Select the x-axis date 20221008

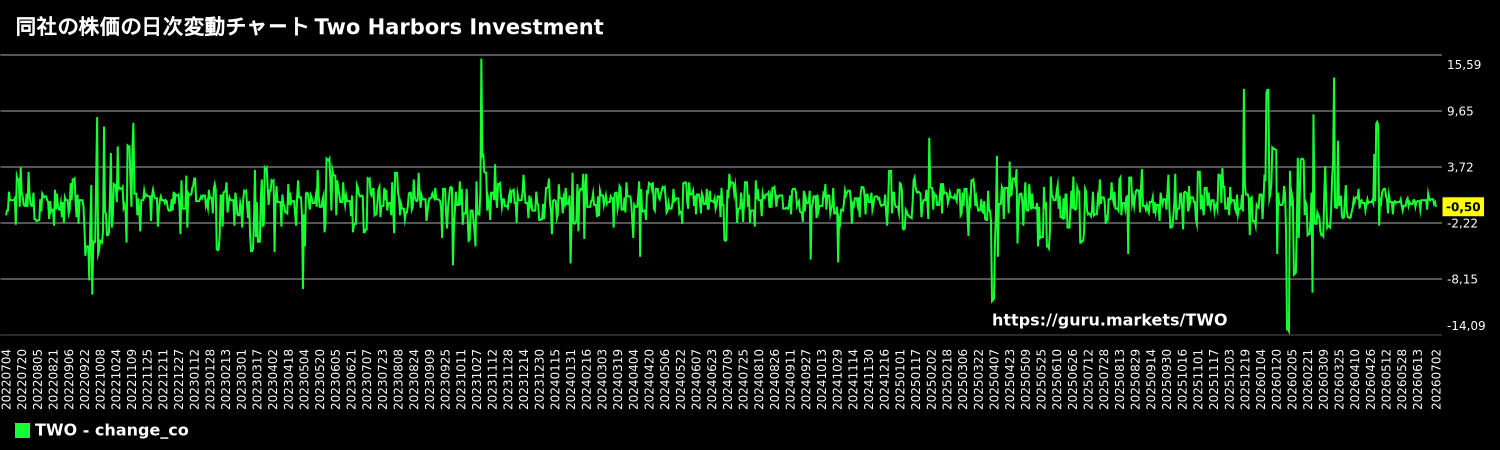click(x=101, y=379)
